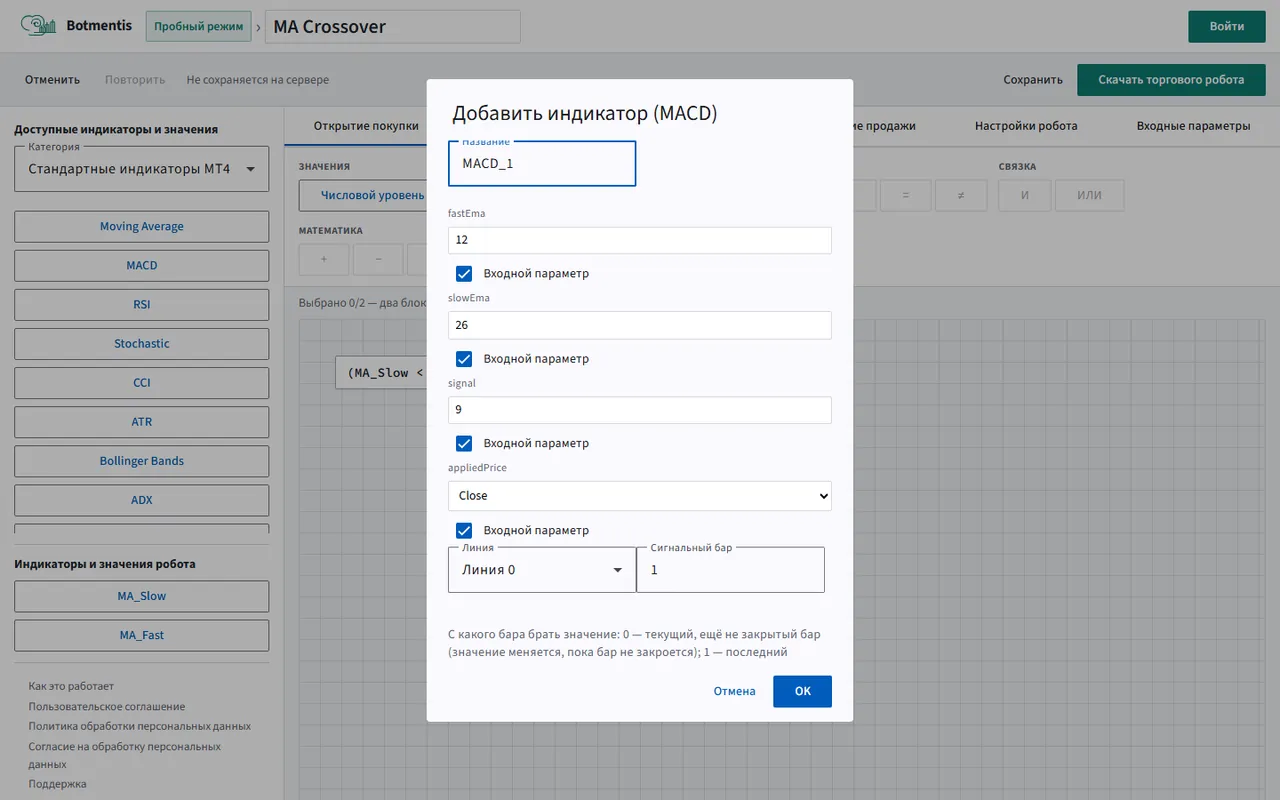Add the ATR indicator

142,422
